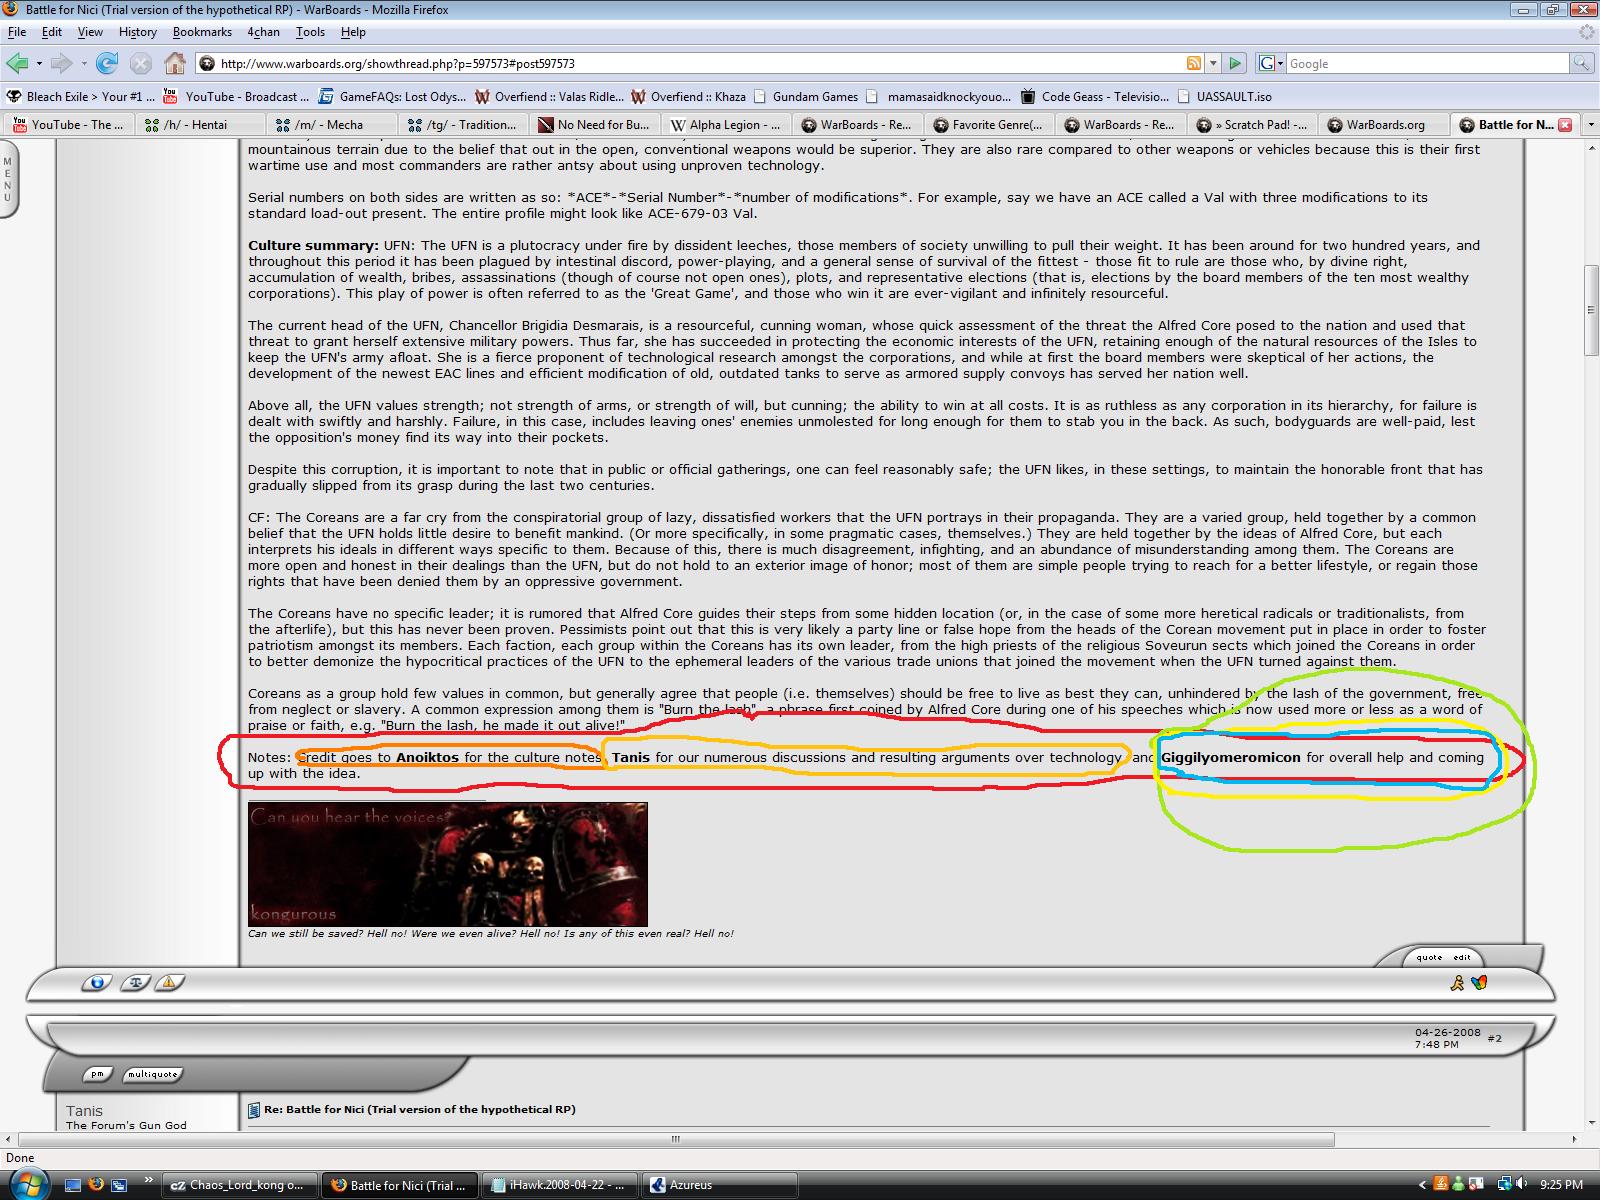Click the Forward arrow button
Screen dimensions: 1600x1200
tap(62, 63)
